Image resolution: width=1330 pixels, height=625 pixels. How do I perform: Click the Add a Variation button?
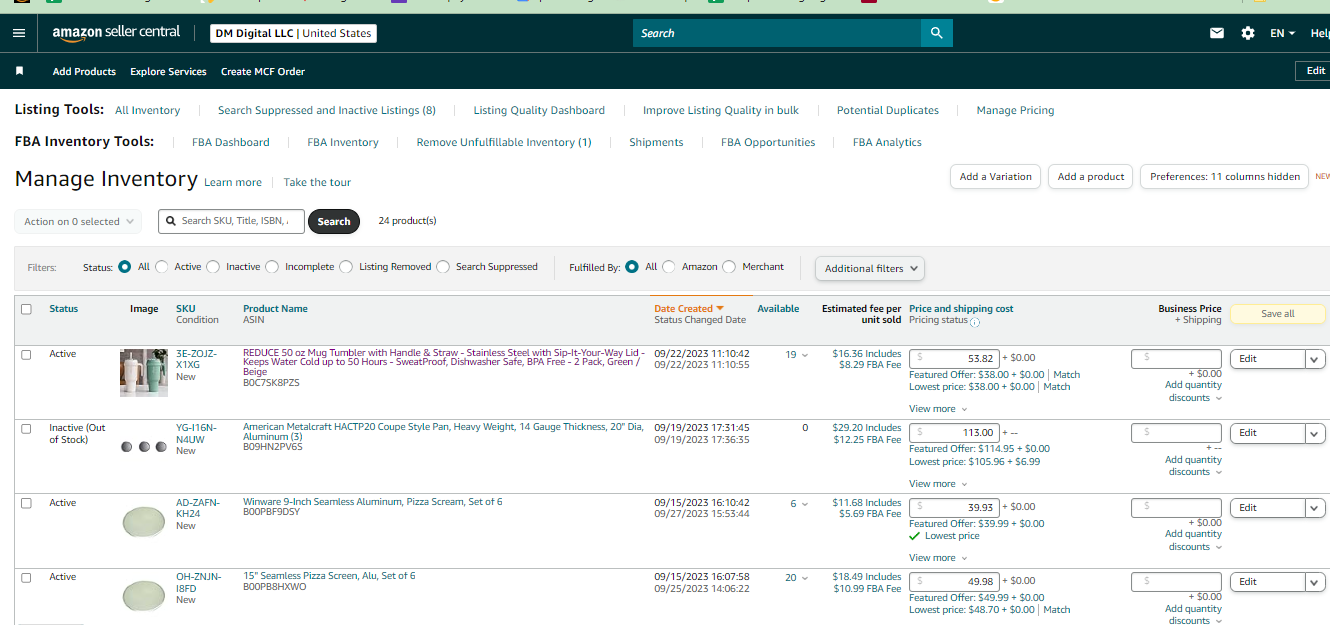995,177
